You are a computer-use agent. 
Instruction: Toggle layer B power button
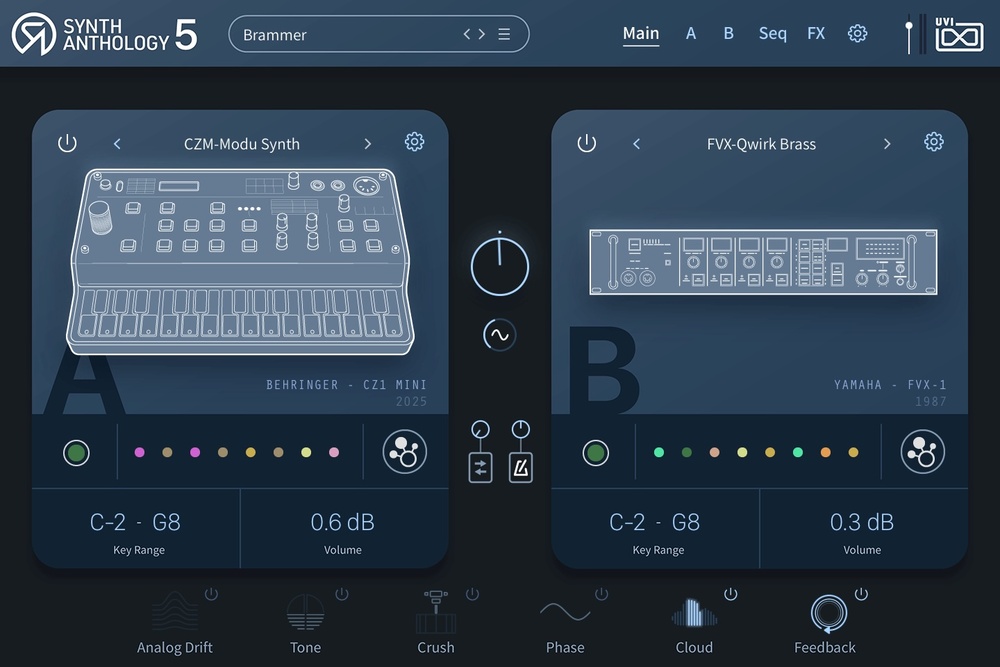tap(587, 143)
